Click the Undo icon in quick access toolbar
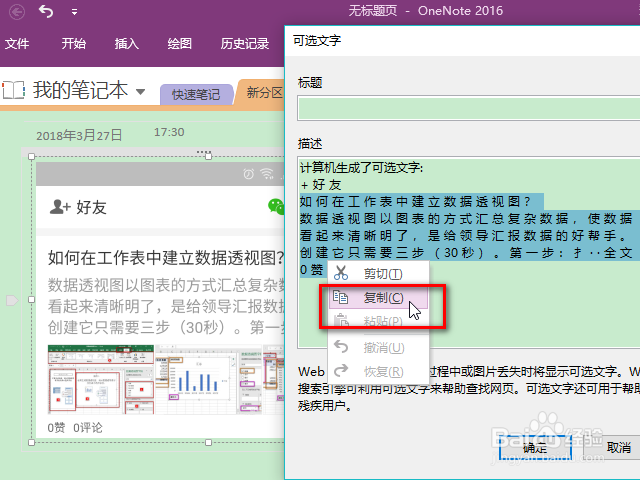The width and height of the screenshot is (640, 480). tap(46, 11)
